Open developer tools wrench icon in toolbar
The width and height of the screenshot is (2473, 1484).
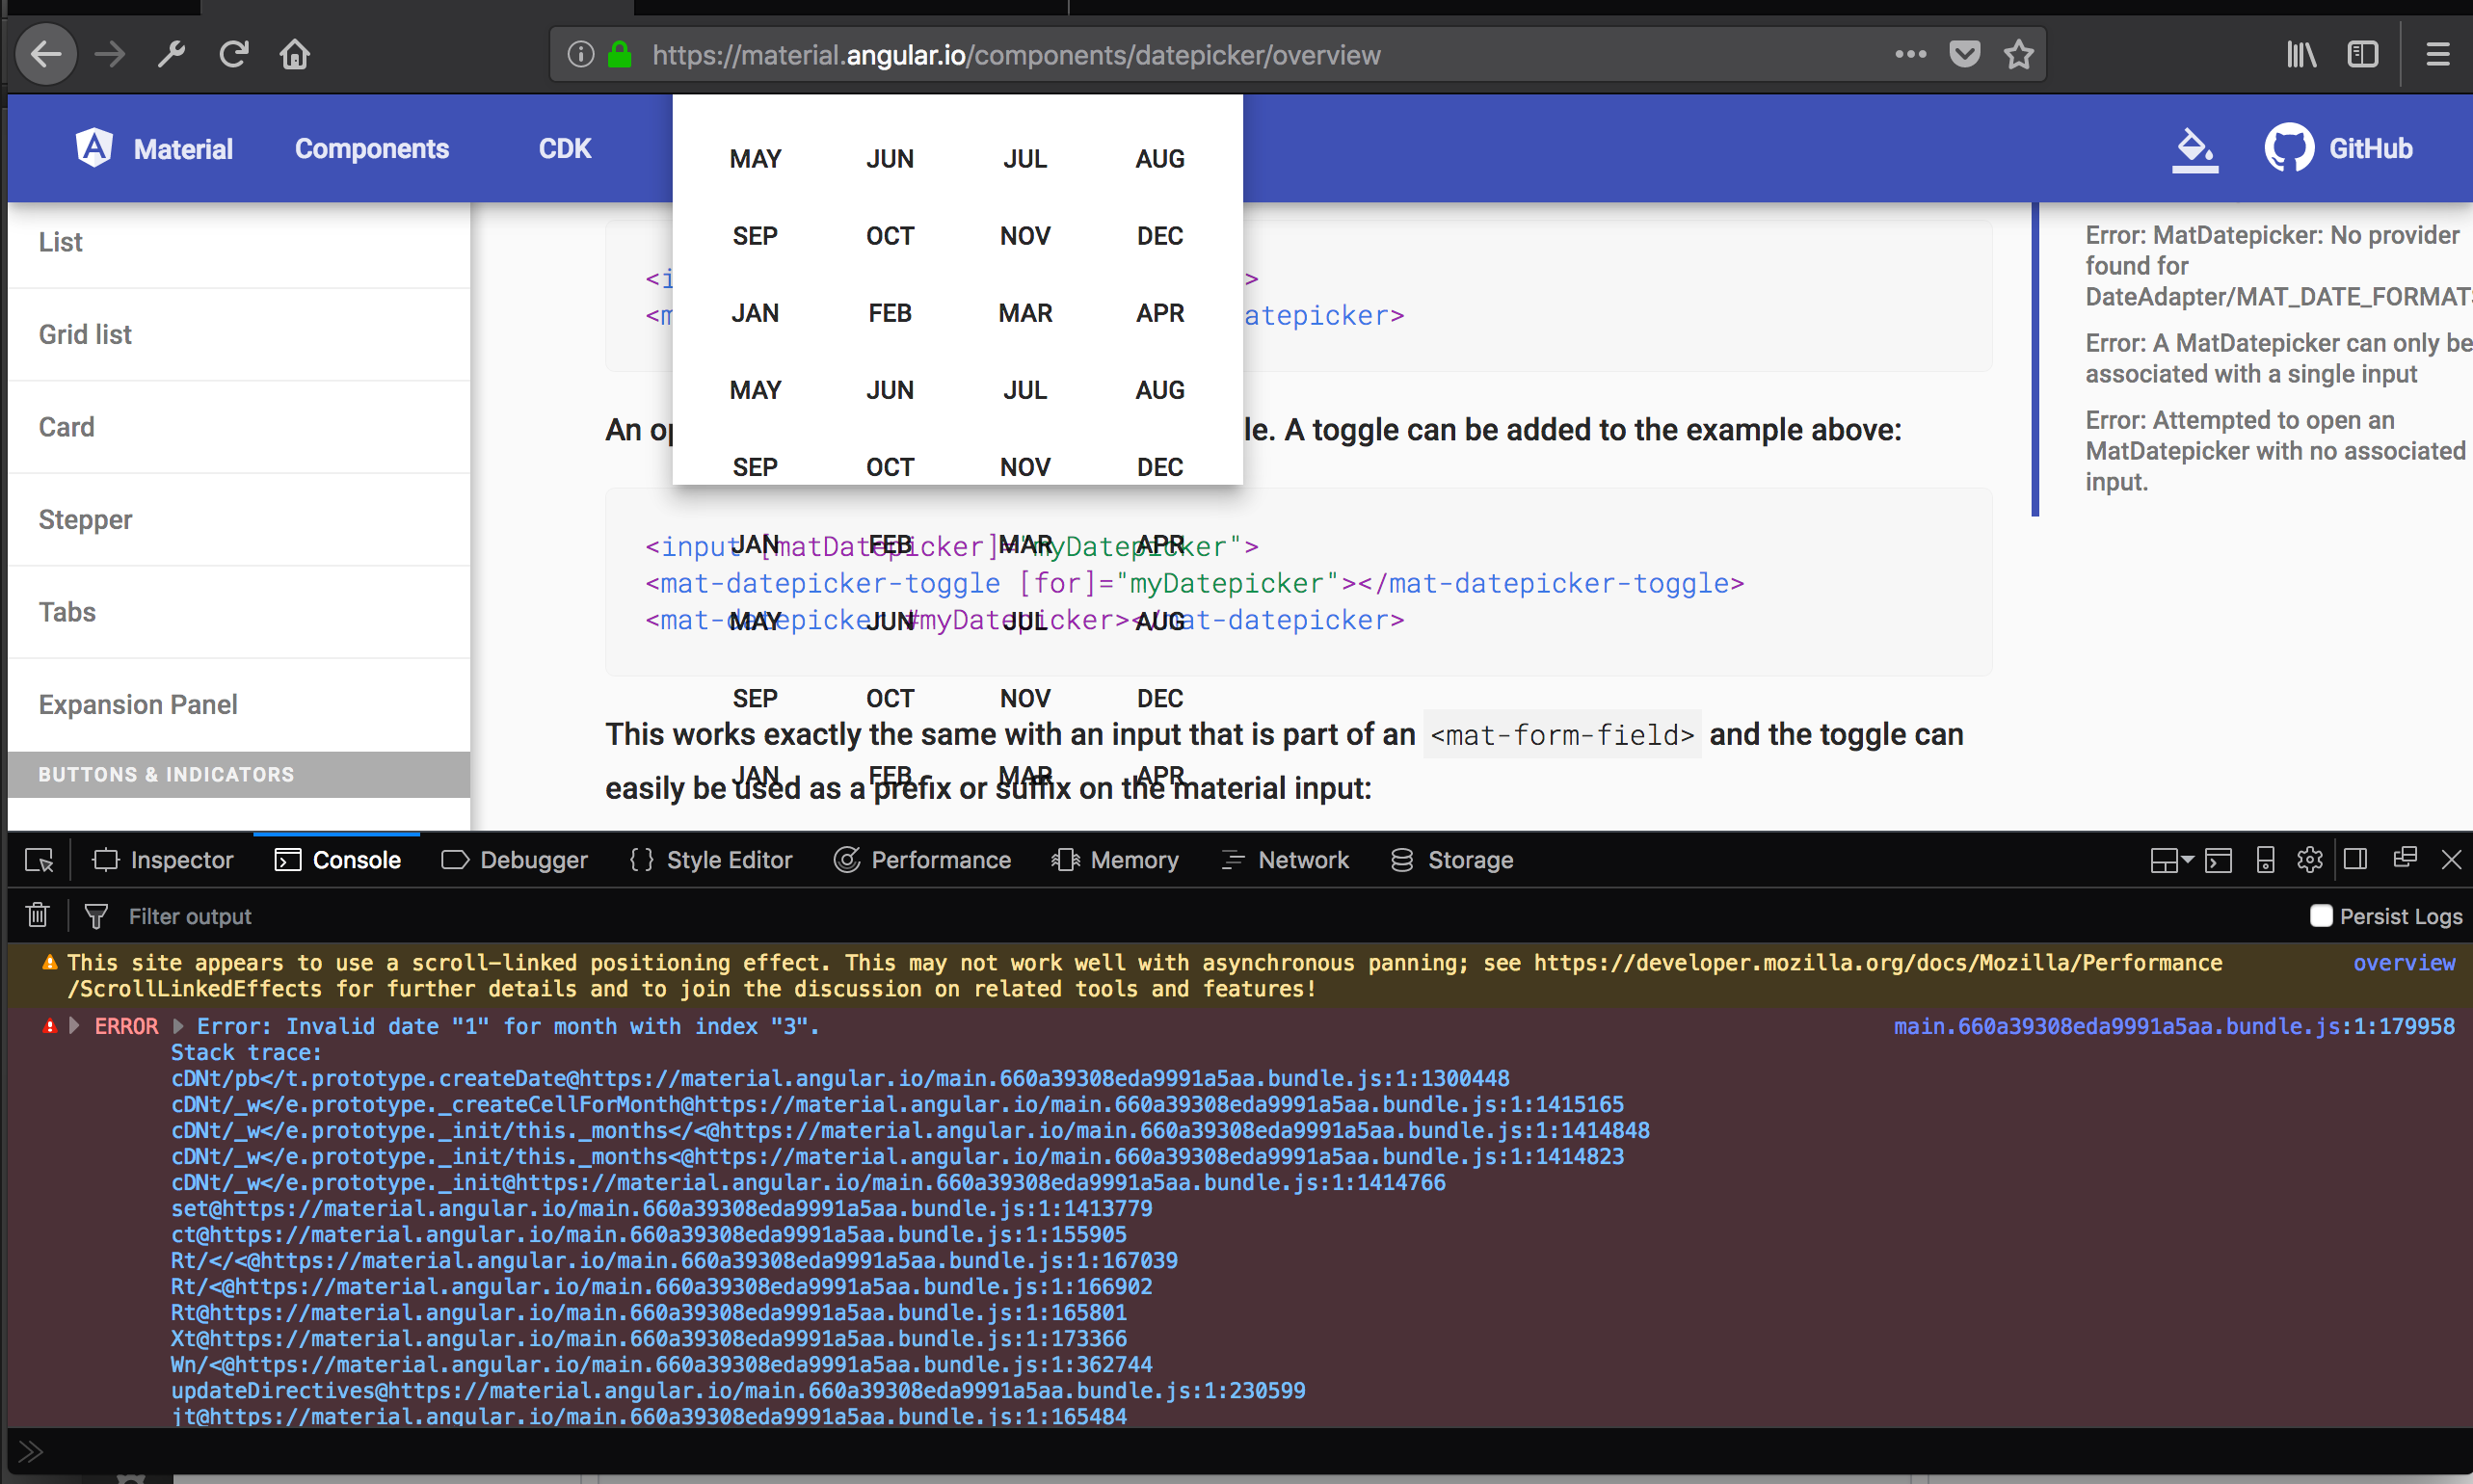(x=172, y=54)
